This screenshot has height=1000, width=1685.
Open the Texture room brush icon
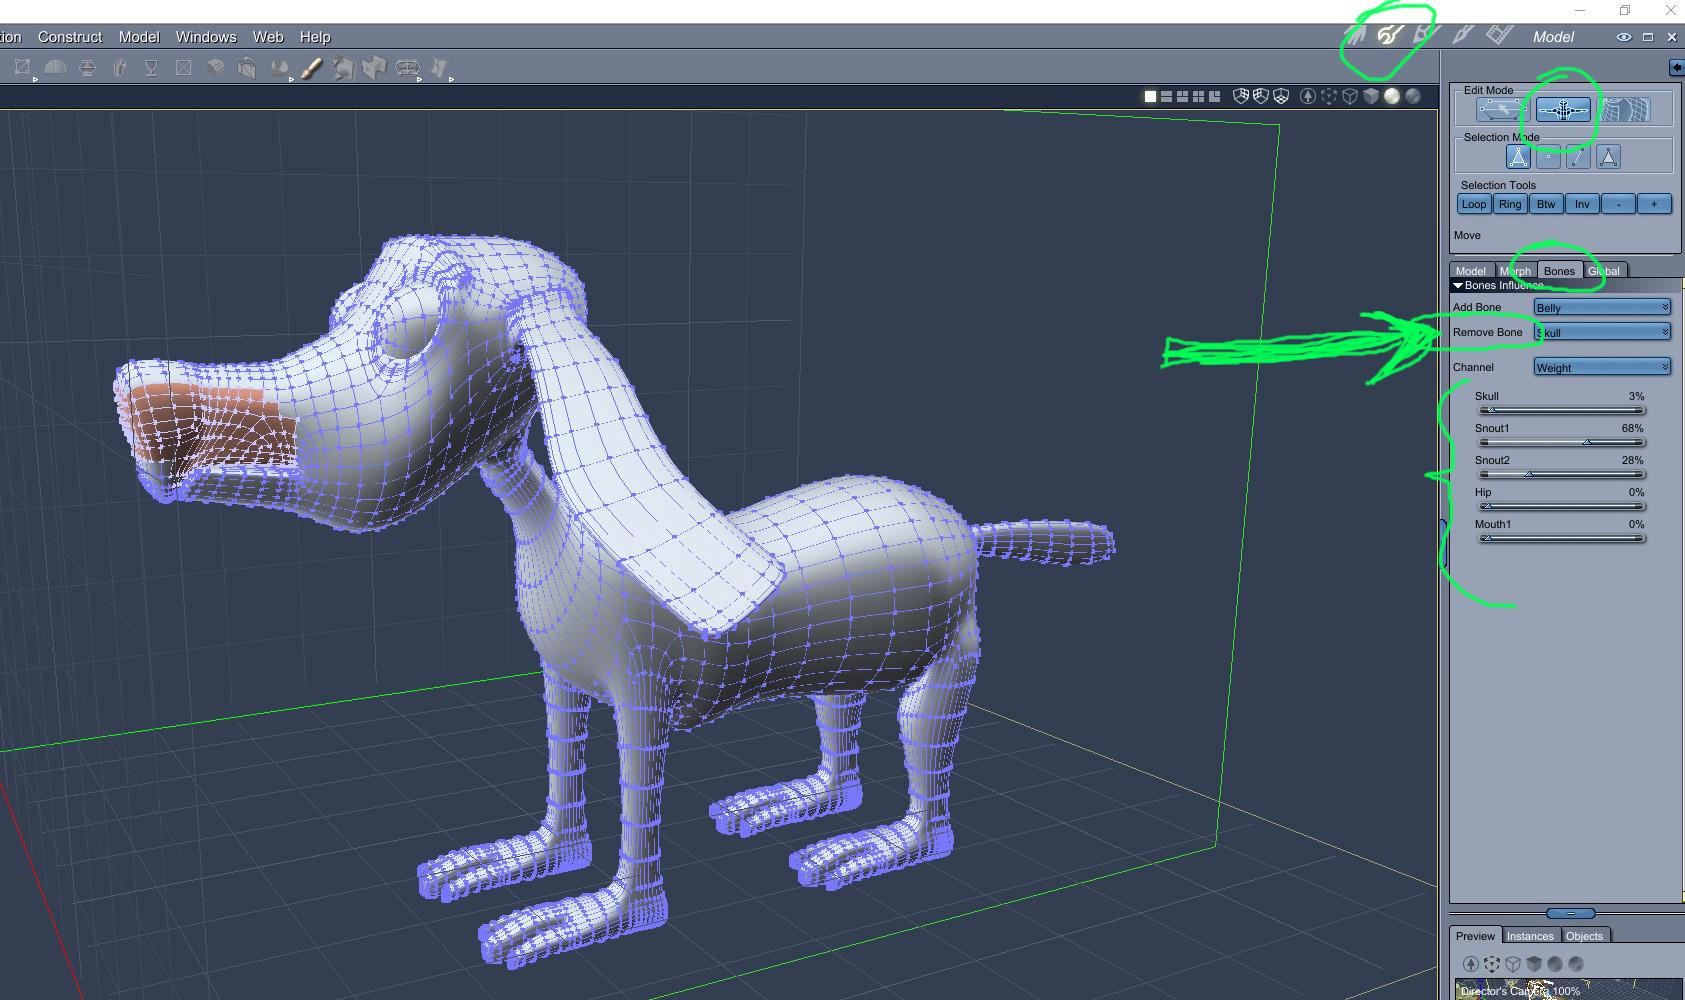(x=1462, y=36)
